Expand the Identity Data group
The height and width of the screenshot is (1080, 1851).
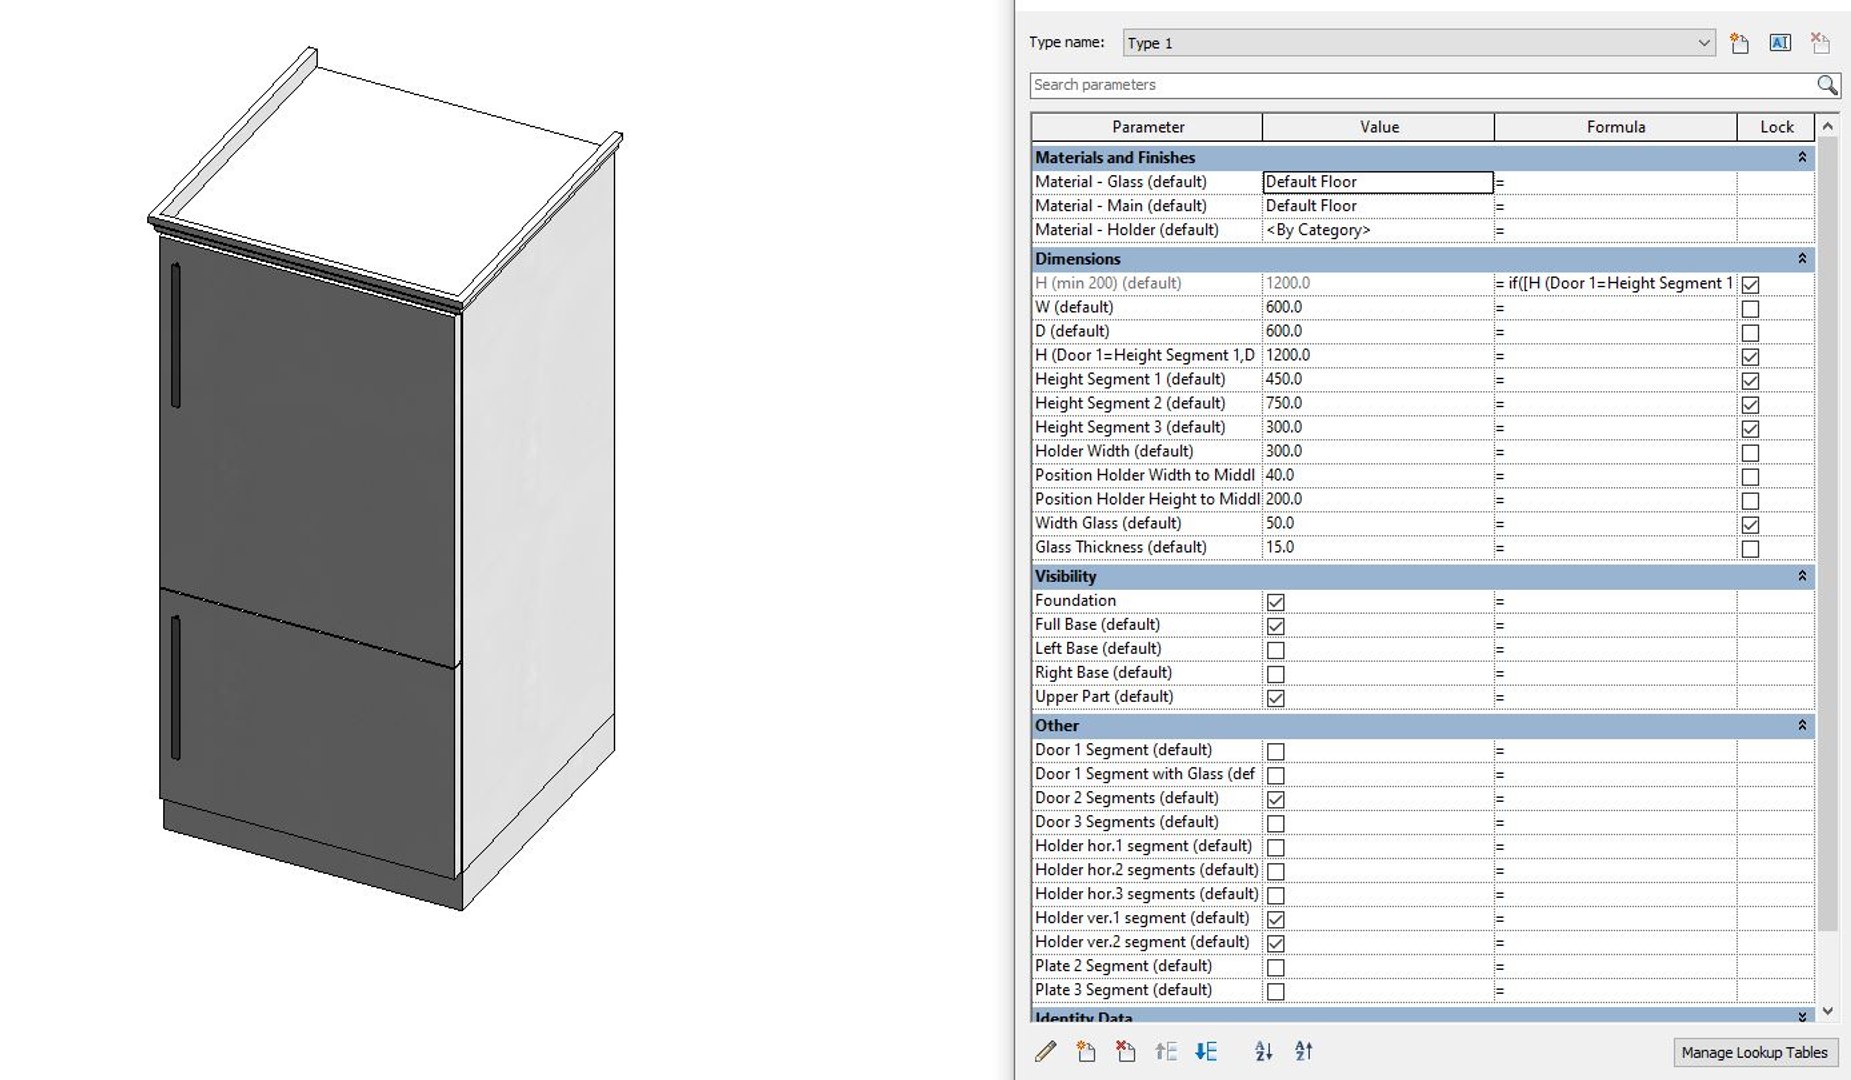(x=1802, y=1016)
